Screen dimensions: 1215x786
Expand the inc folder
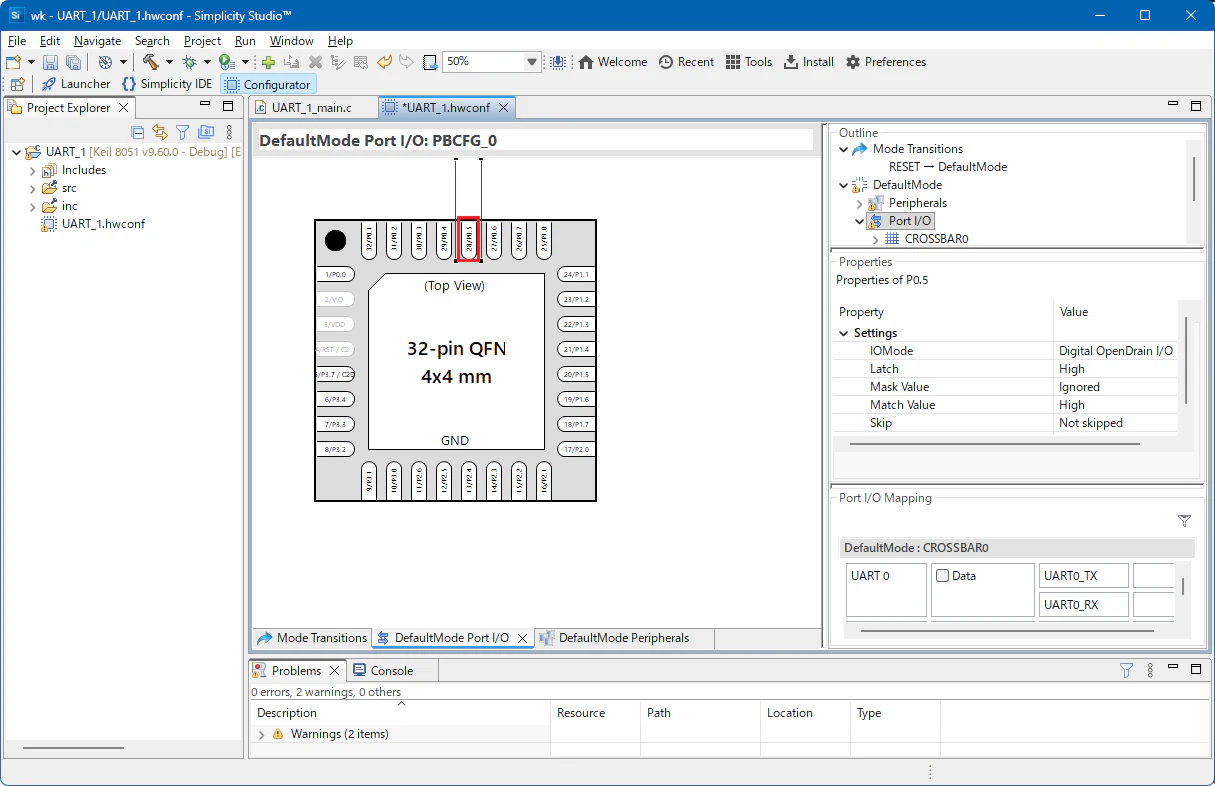(32, 207)
